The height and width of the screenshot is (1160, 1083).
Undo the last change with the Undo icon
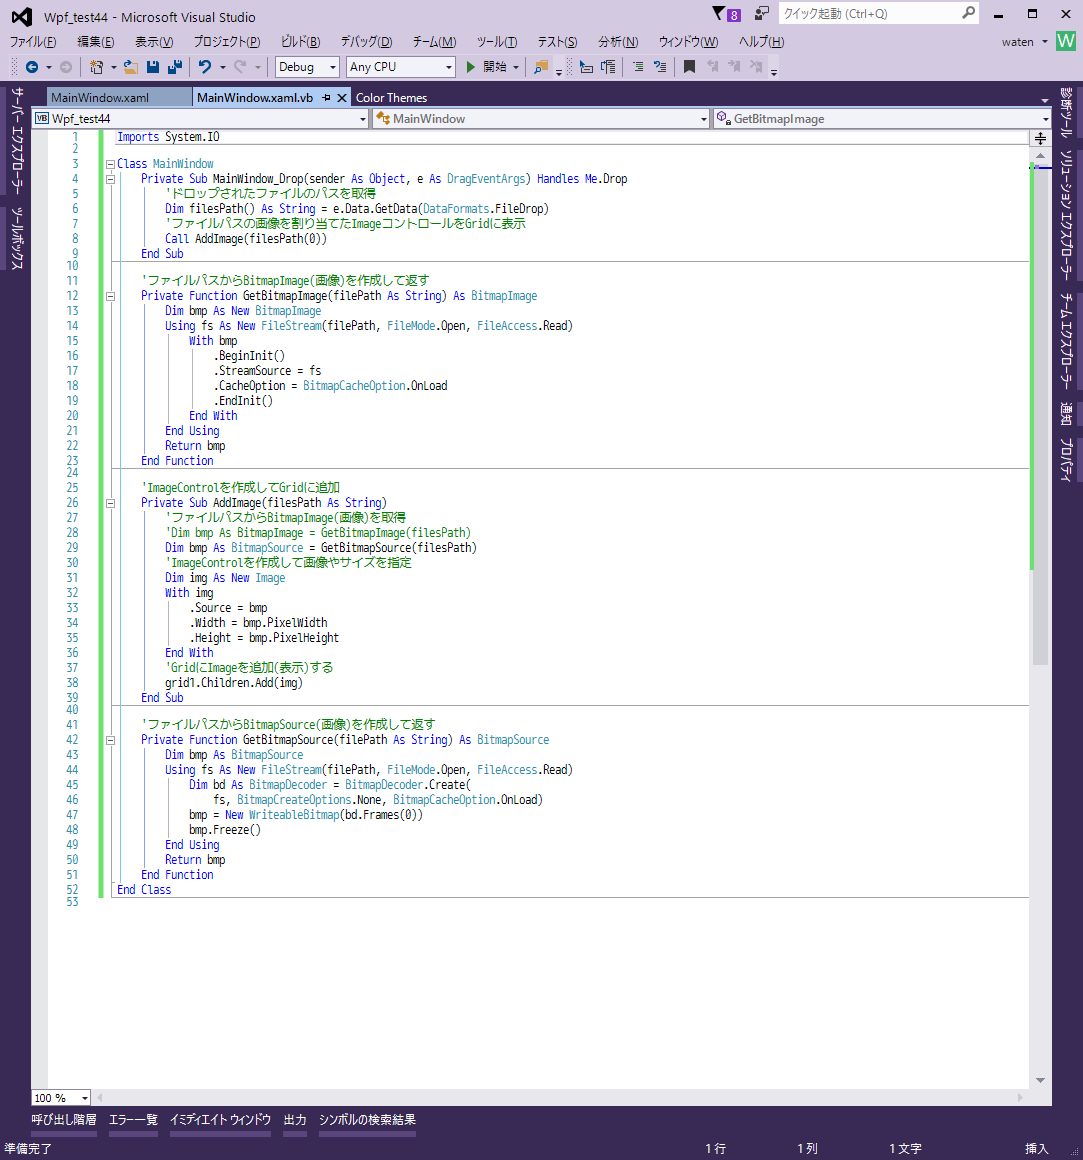click(x=205, y=67)
